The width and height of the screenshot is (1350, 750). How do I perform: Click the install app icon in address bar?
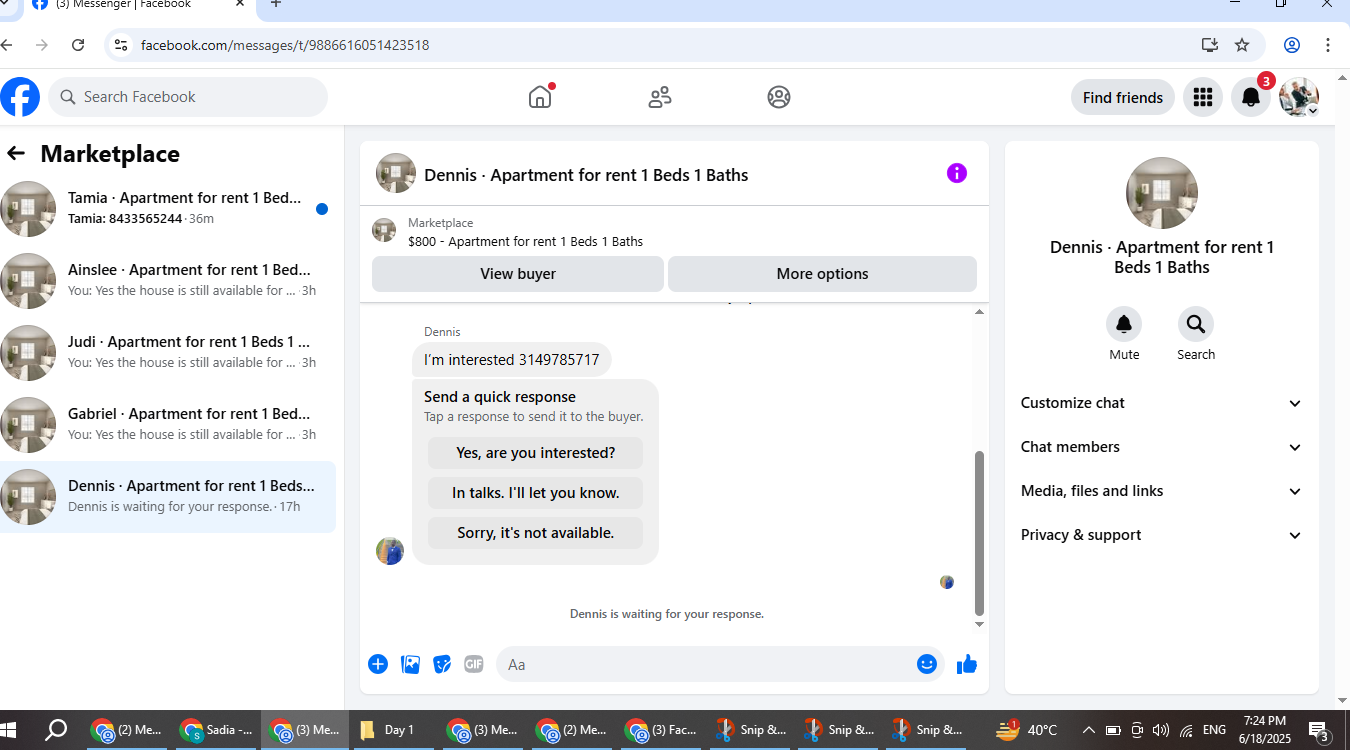[1210, 45]
